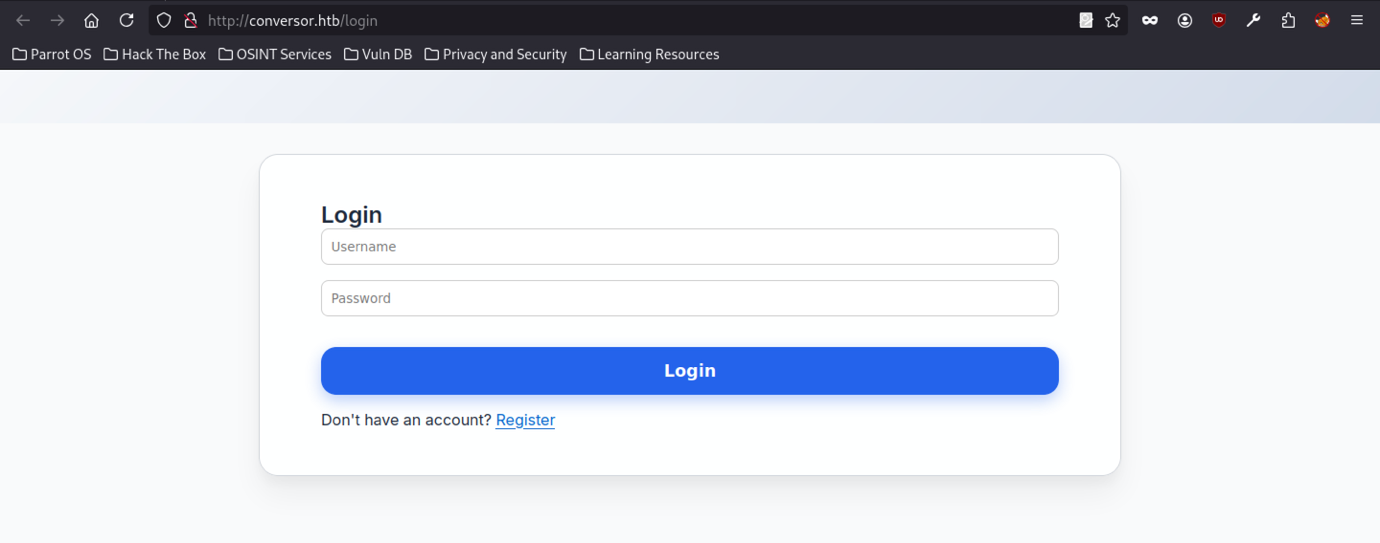Toggle the FoxyProxy fox extension icon
The height and width of the screenshot is (543, 1380).
click(1322, 20)
